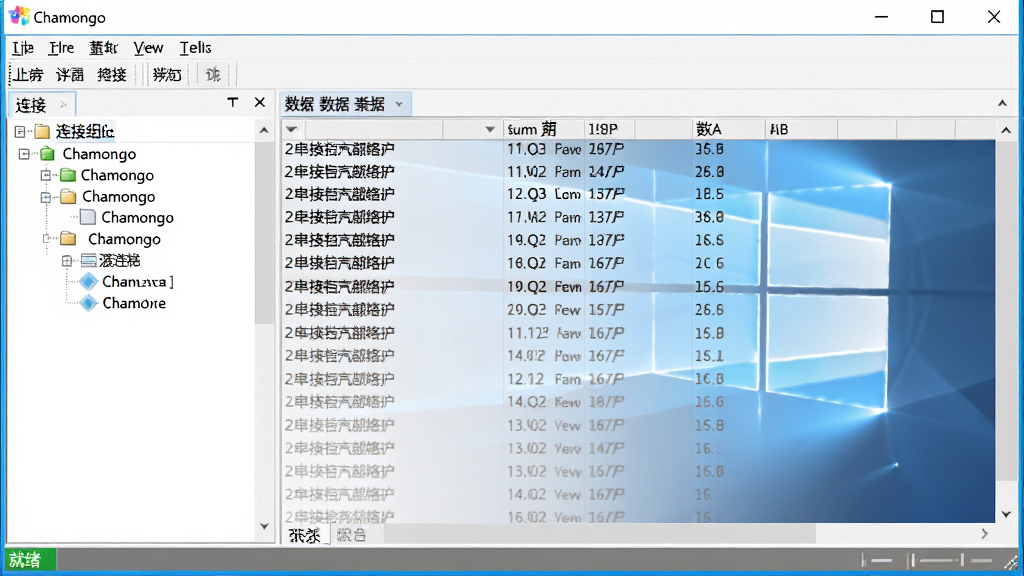This screenshot has width=1024, height=576.
Task: Select the 连接 tab in left panel
Action: click(x=42, y=104)
